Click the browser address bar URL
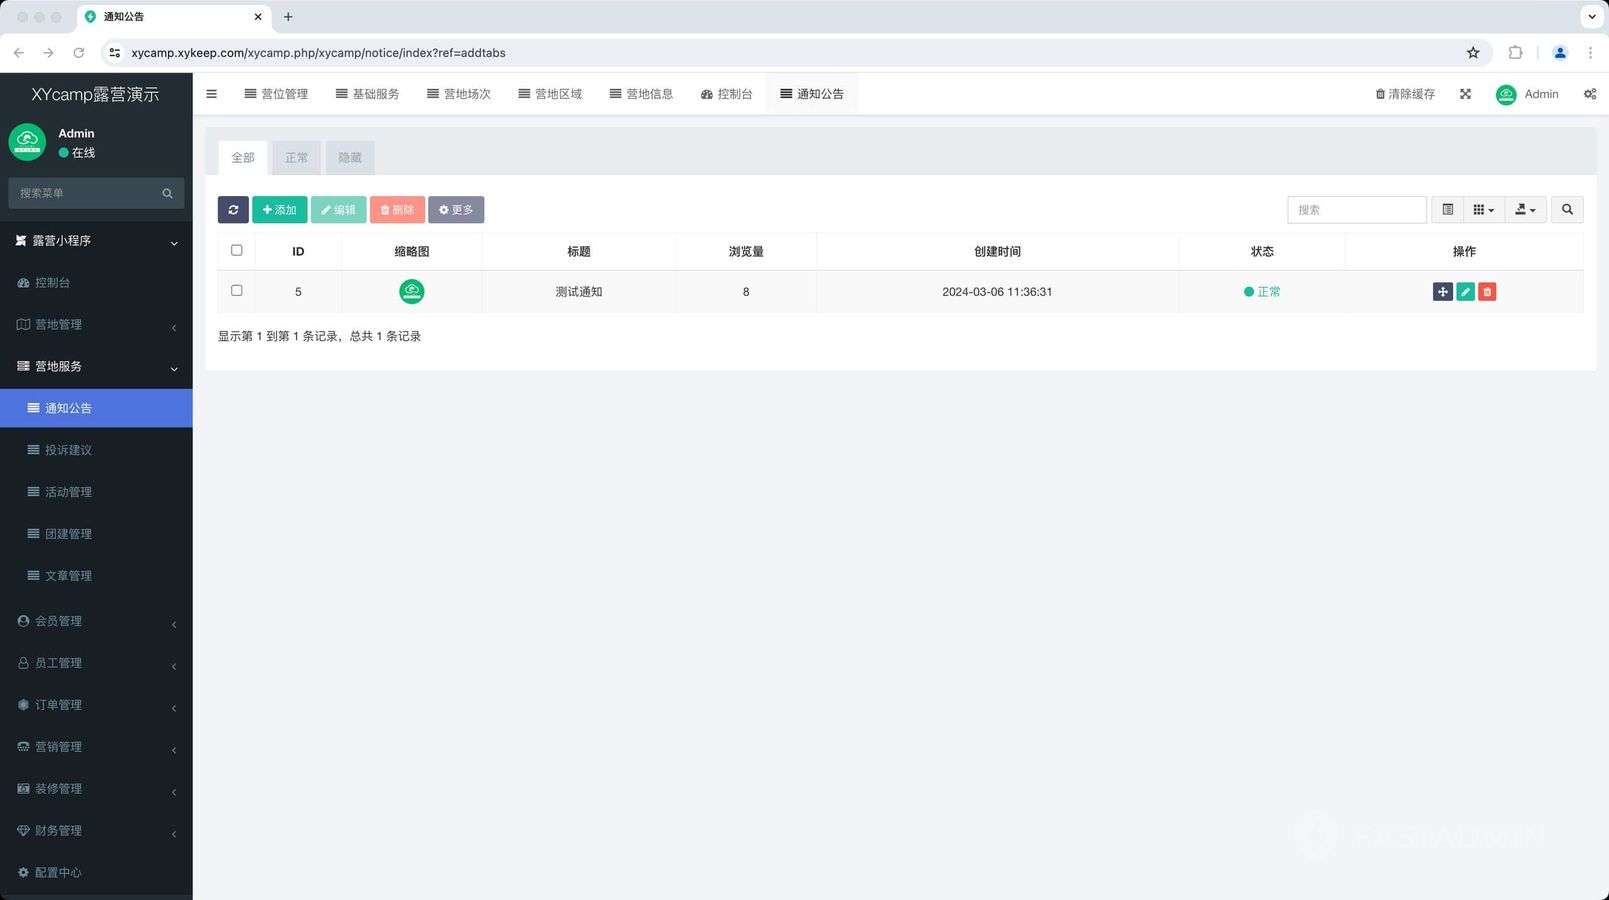Image resolution: width=1609 pixels, height=900 pixels. (318, 53)
